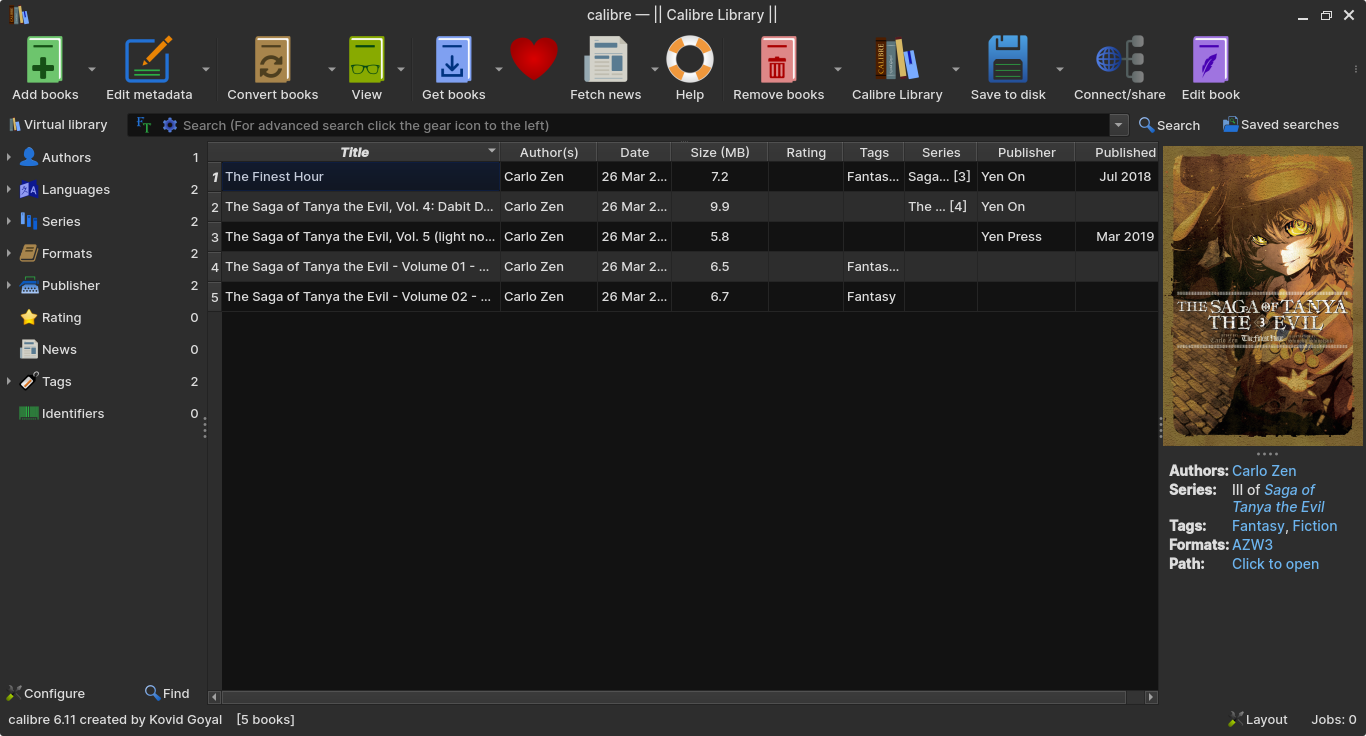Click the book cover thumbnail

click(1263, 296)
